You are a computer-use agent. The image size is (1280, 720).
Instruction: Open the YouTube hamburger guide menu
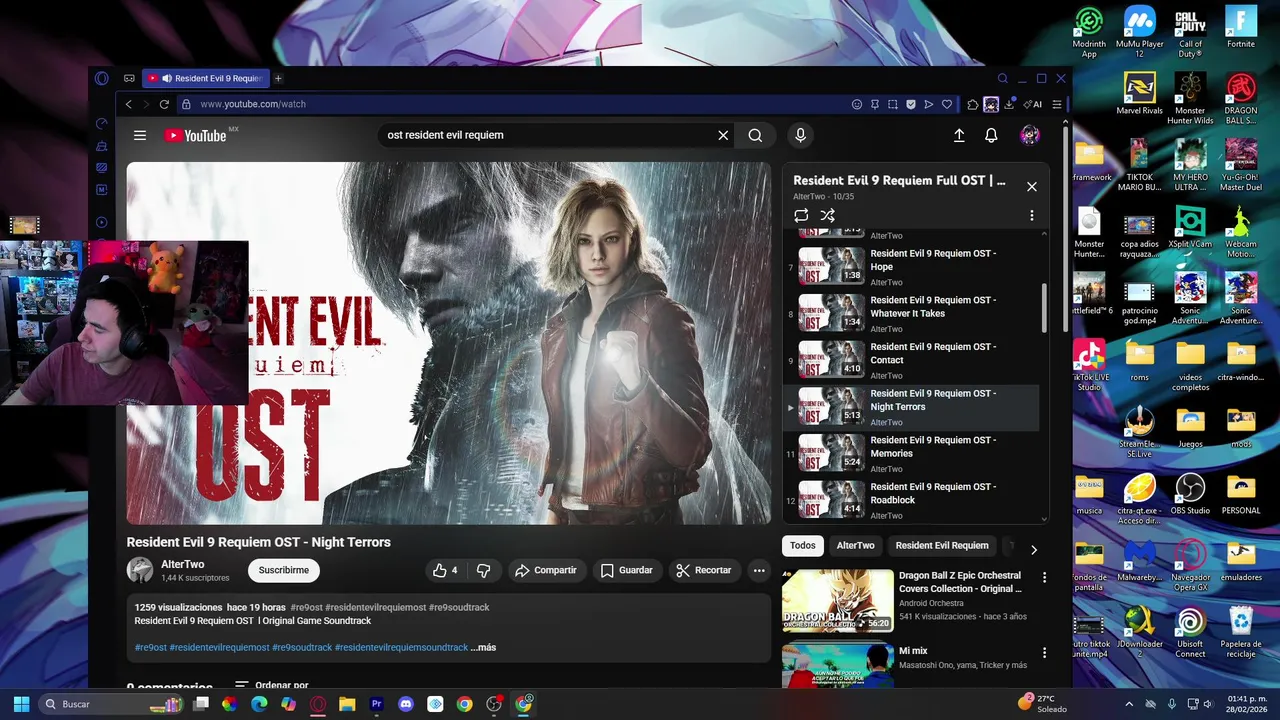pos(140,135)
